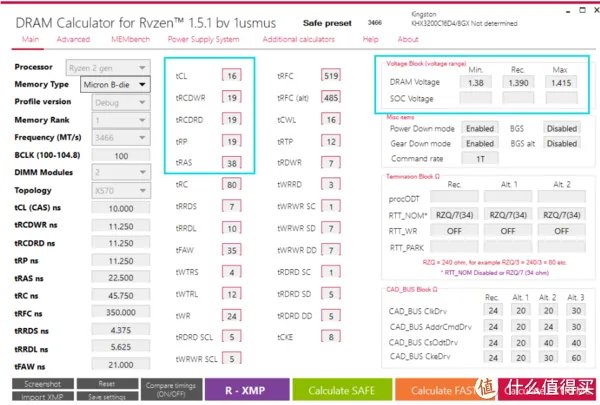Open the Additional calculators tab
This screenshot has height=405, width=600.
298,39
